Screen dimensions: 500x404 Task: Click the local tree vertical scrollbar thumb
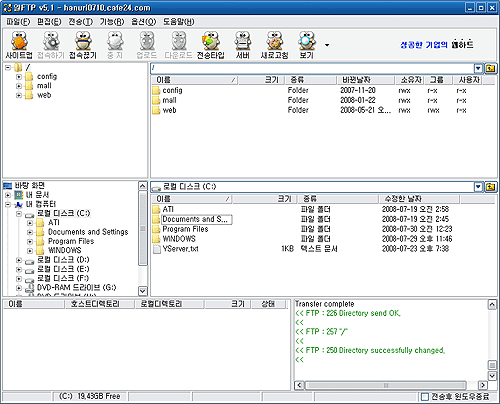point(143,229)
